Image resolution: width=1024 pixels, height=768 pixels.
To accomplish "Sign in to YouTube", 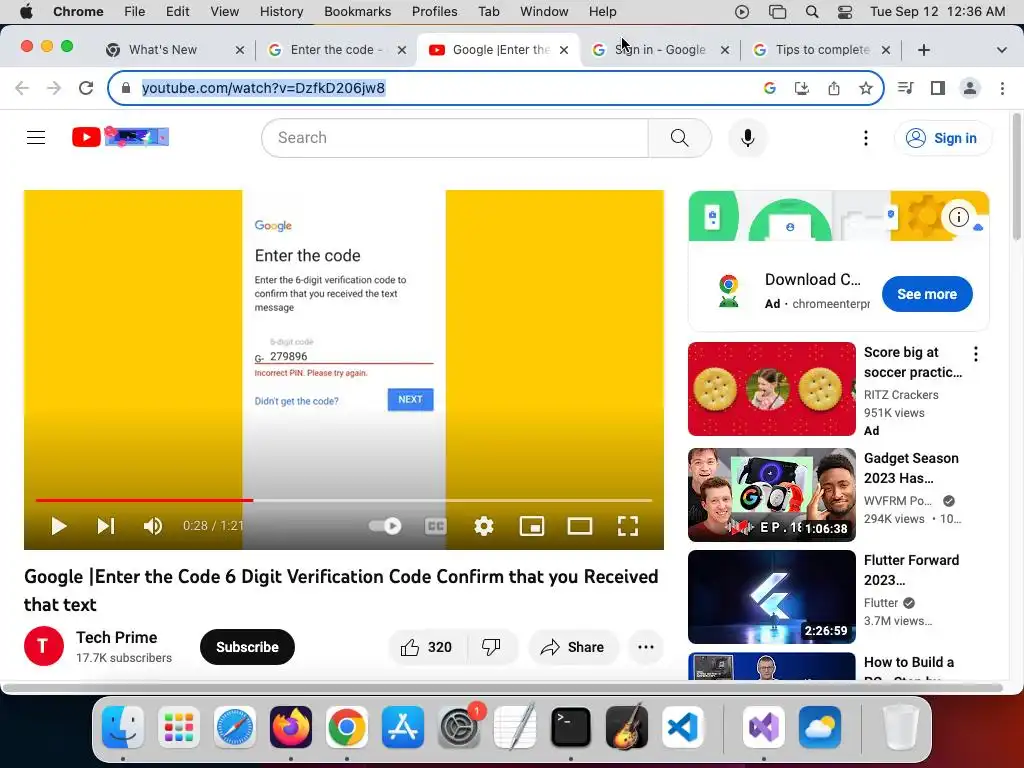I will (x=942, y=138).
